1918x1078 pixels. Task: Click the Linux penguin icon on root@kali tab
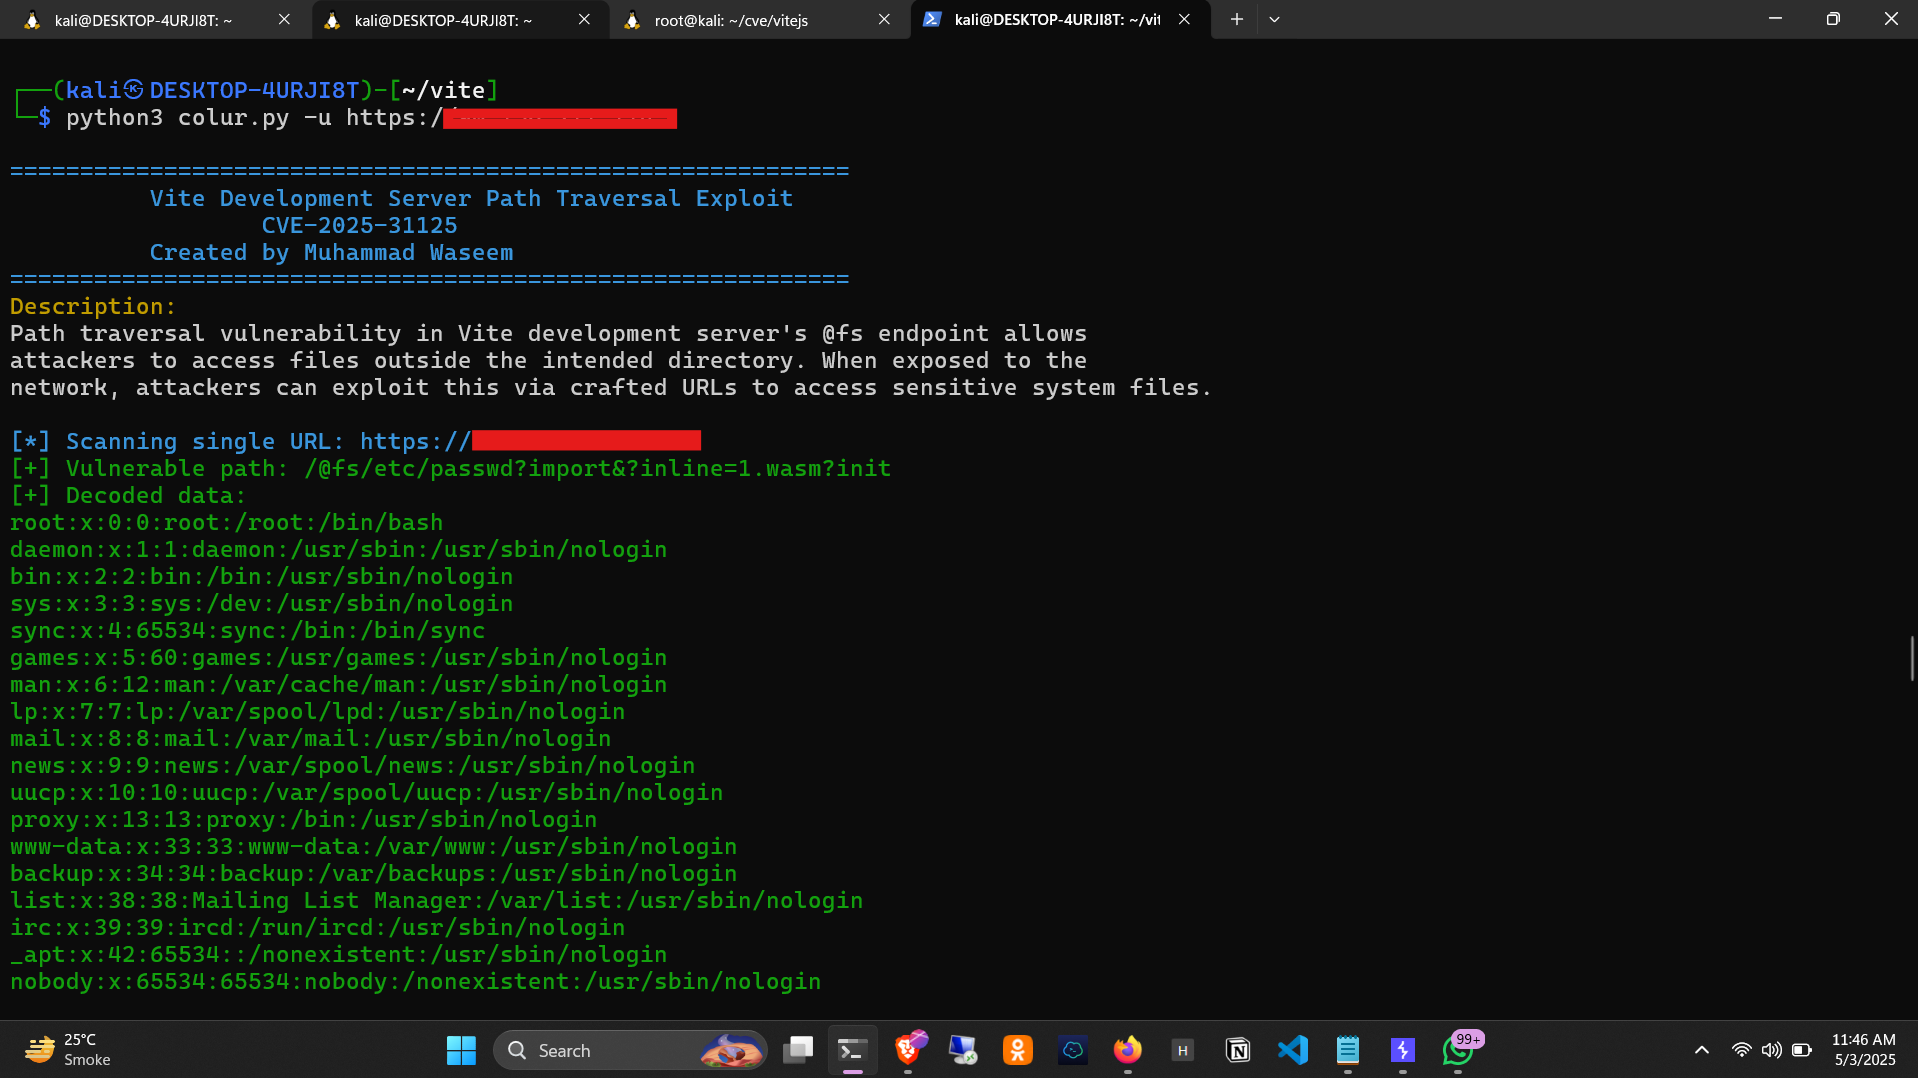(632, 20)
